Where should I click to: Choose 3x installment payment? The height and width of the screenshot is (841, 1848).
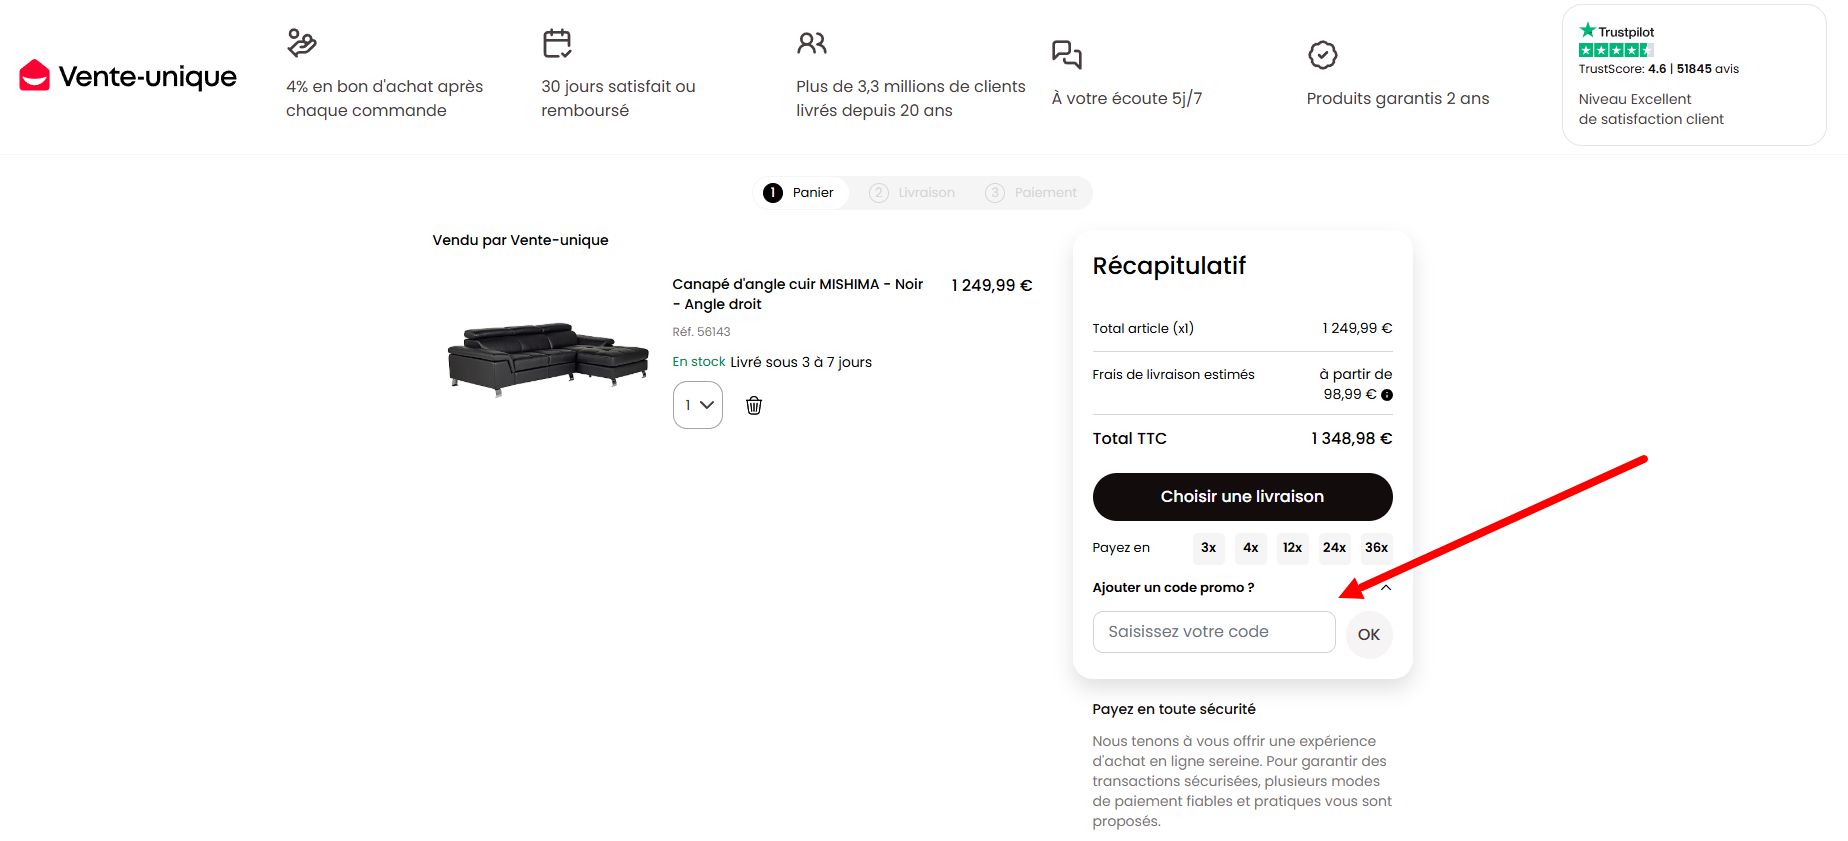click(x=1209, y=548)
